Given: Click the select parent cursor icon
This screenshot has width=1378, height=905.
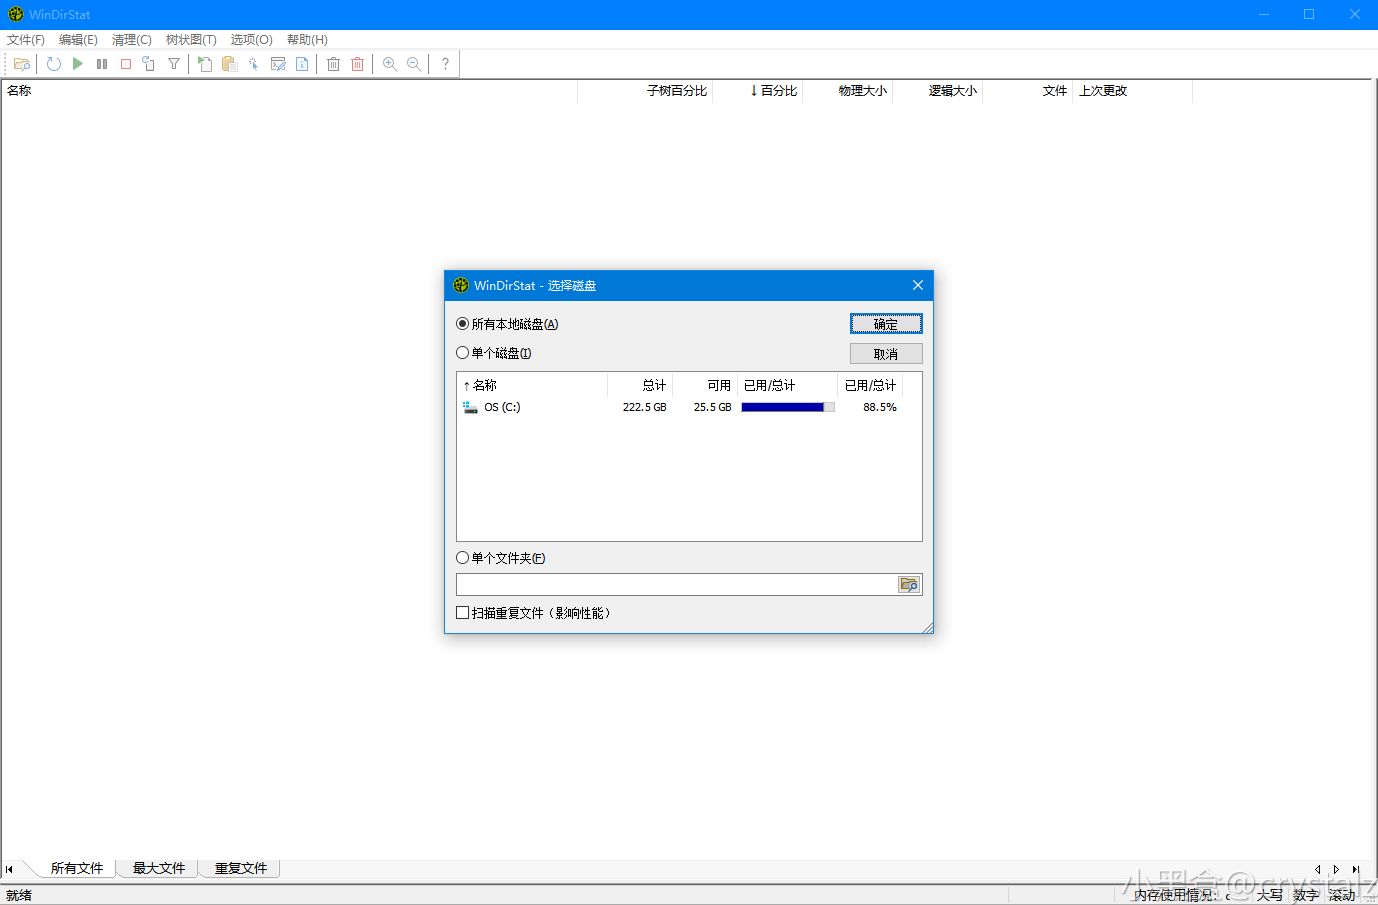Looking at the screenshot, I should point(254,64).
